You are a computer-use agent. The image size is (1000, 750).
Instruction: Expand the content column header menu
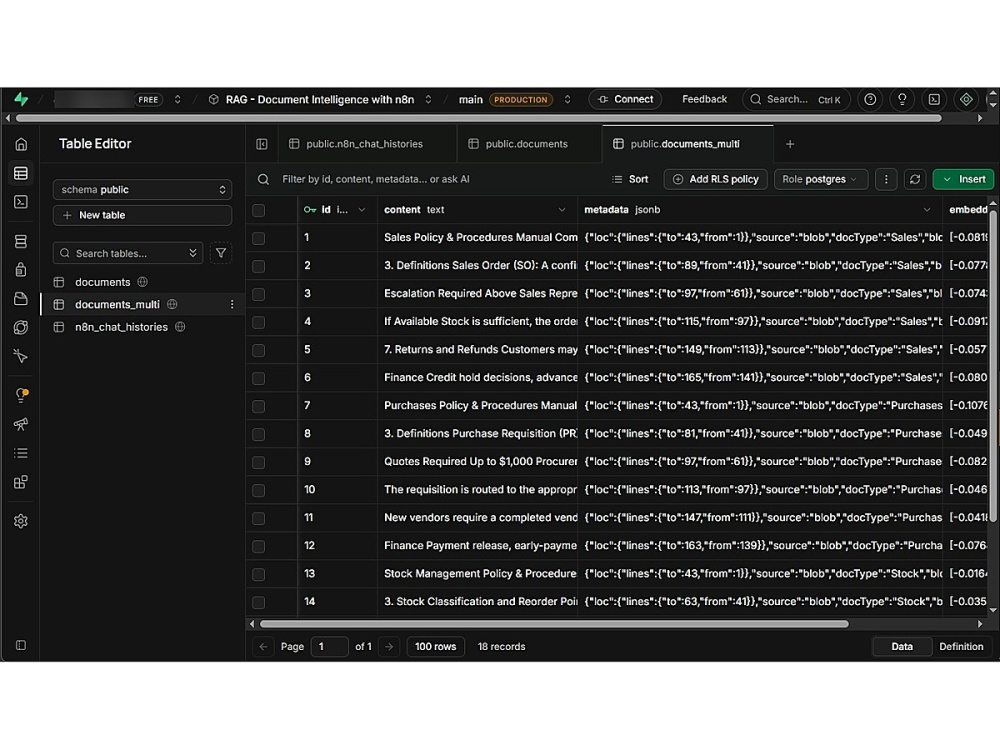tap(562, 210)
